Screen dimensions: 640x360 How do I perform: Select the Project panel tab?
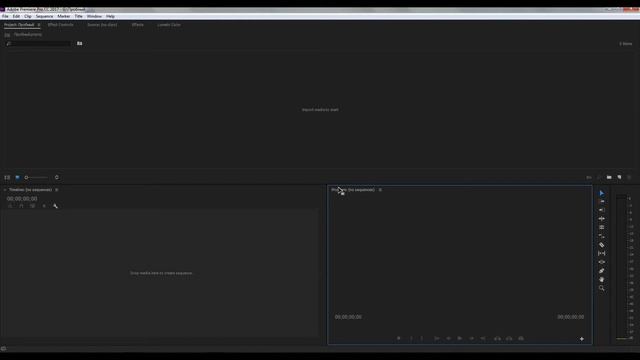point(19,25)
